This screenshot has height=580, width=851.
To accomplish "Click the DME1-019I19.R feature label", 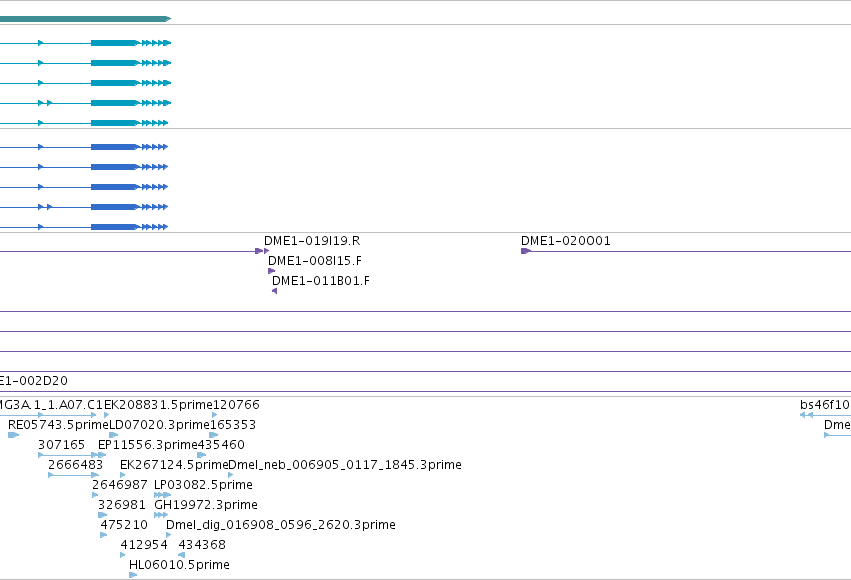I will [x=312, y=241].
